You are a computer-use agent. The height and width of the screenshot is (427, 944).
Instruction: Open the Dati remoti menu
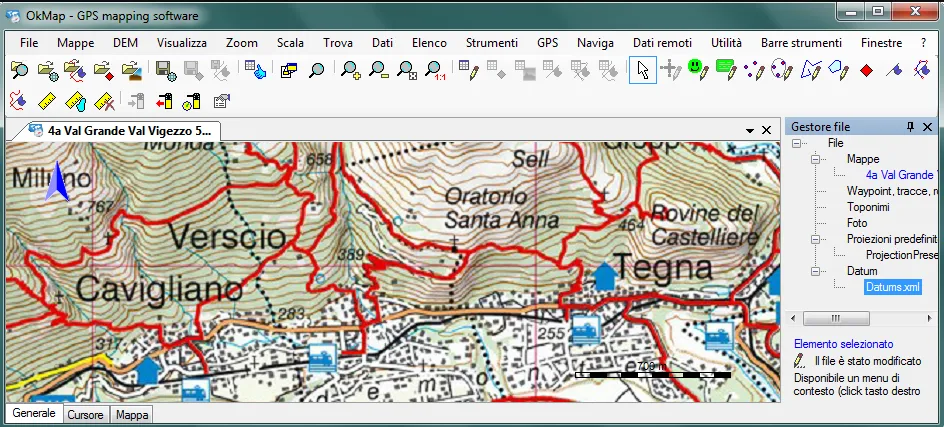point(662,43)
